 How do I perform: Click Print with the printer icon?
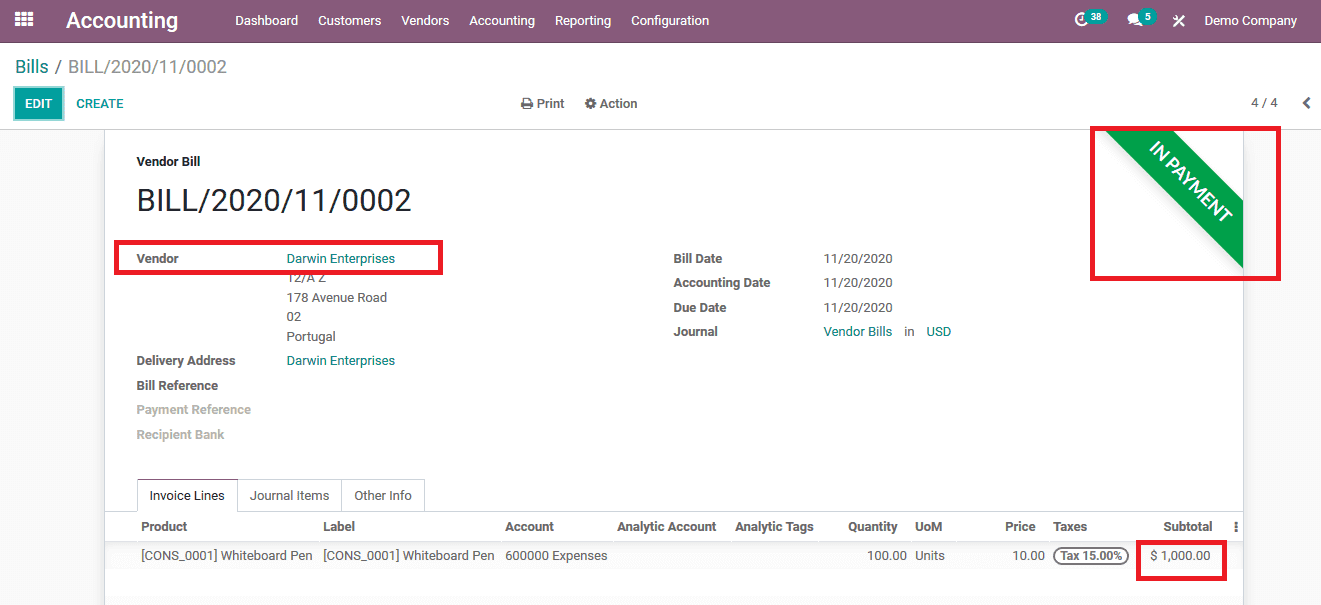pyautogui.click(x=543, y=104)
